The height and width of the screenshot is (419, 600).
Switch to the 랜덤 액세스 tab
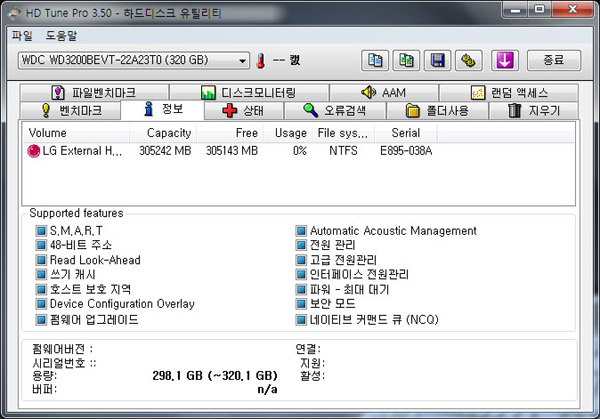[509, 93]
